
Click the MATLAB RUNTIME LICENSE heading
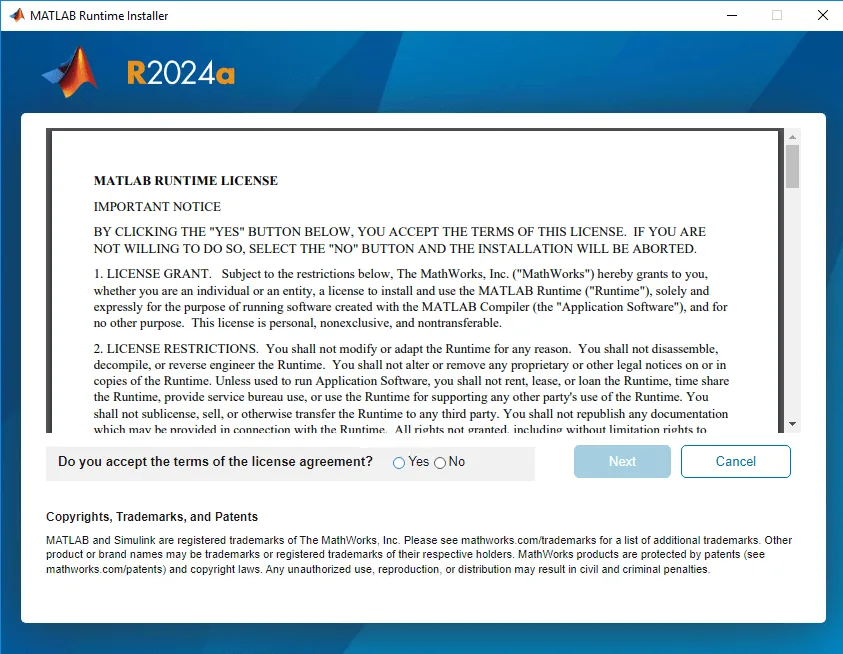coord(185,181)
